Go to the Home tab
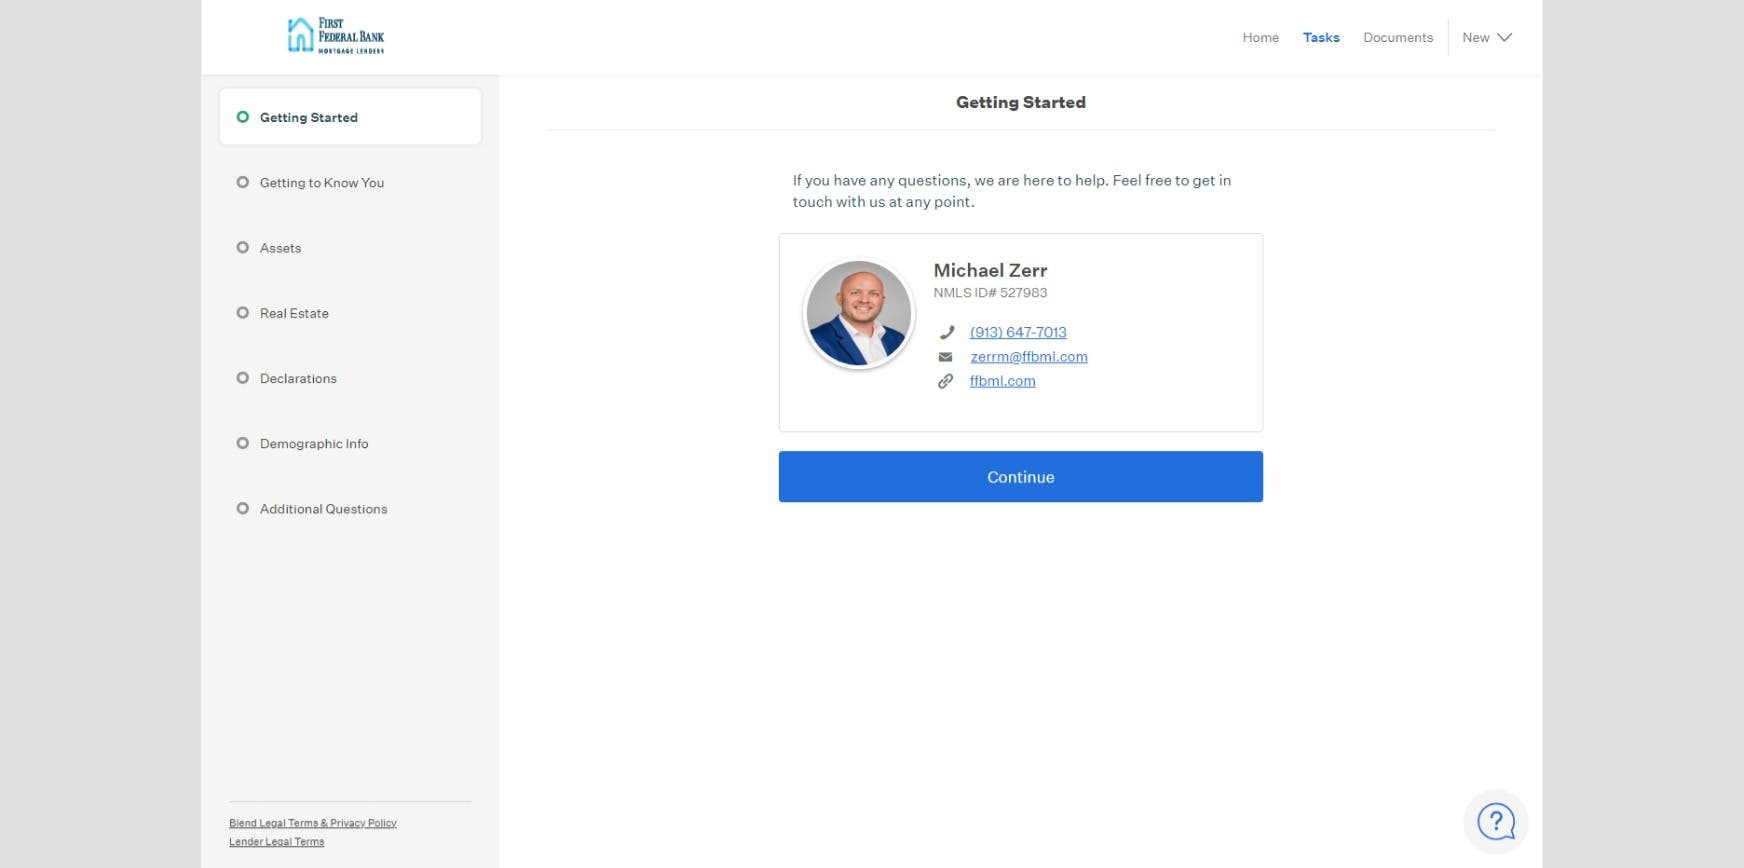 click(x=1260, y=38)
